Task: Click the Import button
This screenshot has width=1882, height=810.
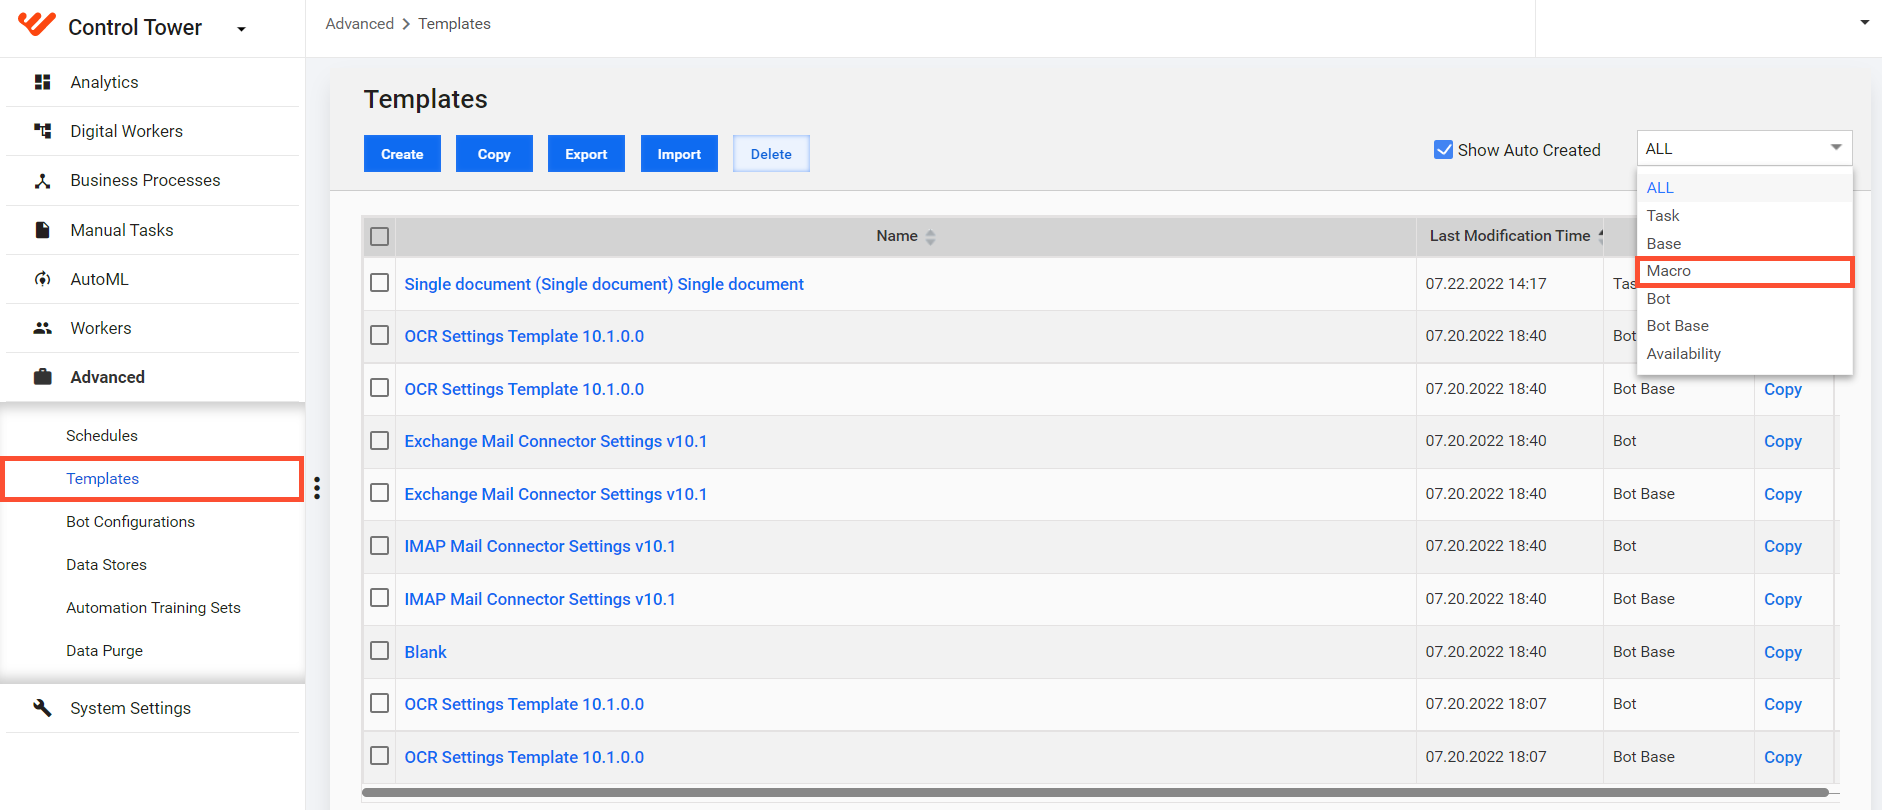Action: pyautogui.click(x=679, y=154)
